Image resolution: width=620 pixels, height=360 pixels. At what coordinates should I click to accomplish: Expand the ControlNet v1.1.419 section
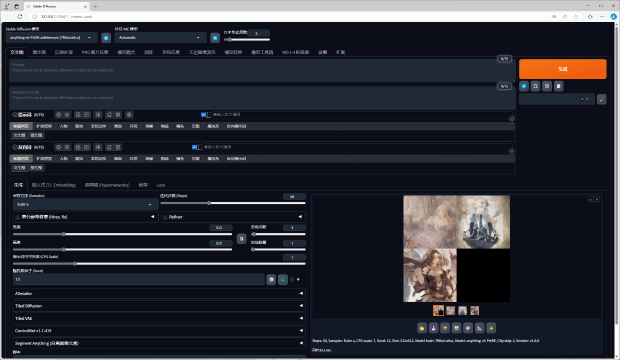159,331
